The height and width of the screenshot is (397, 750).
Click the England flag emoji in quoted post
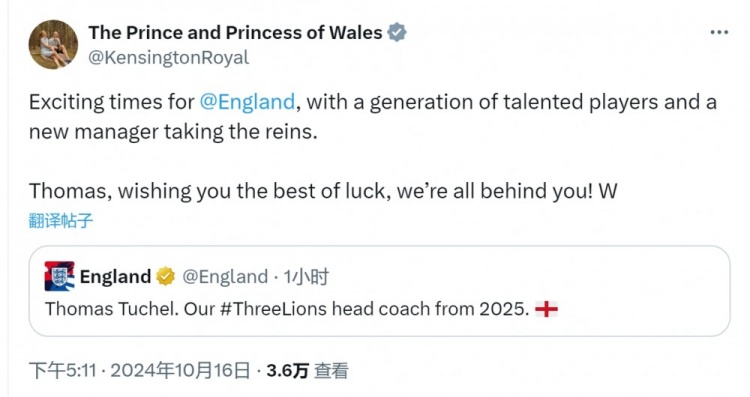coord(546,309)
